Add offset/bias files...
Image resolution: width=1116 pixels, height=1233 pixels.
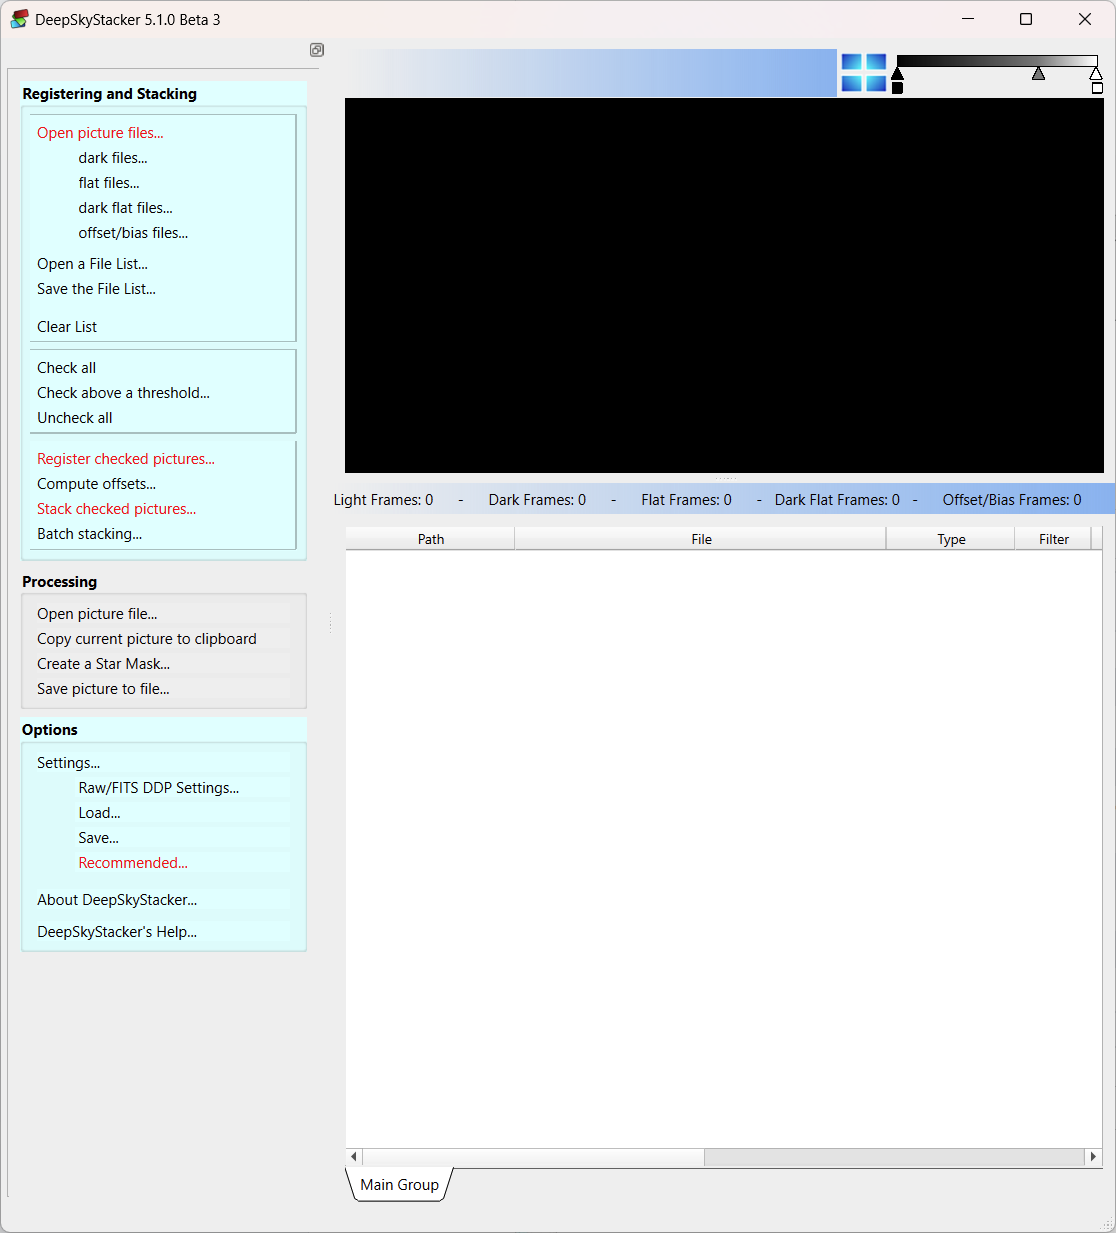[133, 233]
